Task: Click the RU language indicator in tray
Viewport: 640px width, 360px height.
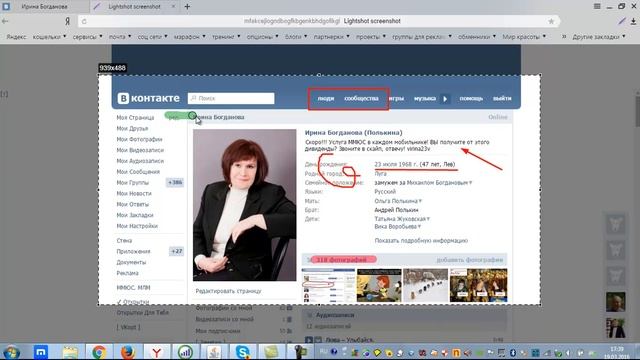Action: [323, 351]
